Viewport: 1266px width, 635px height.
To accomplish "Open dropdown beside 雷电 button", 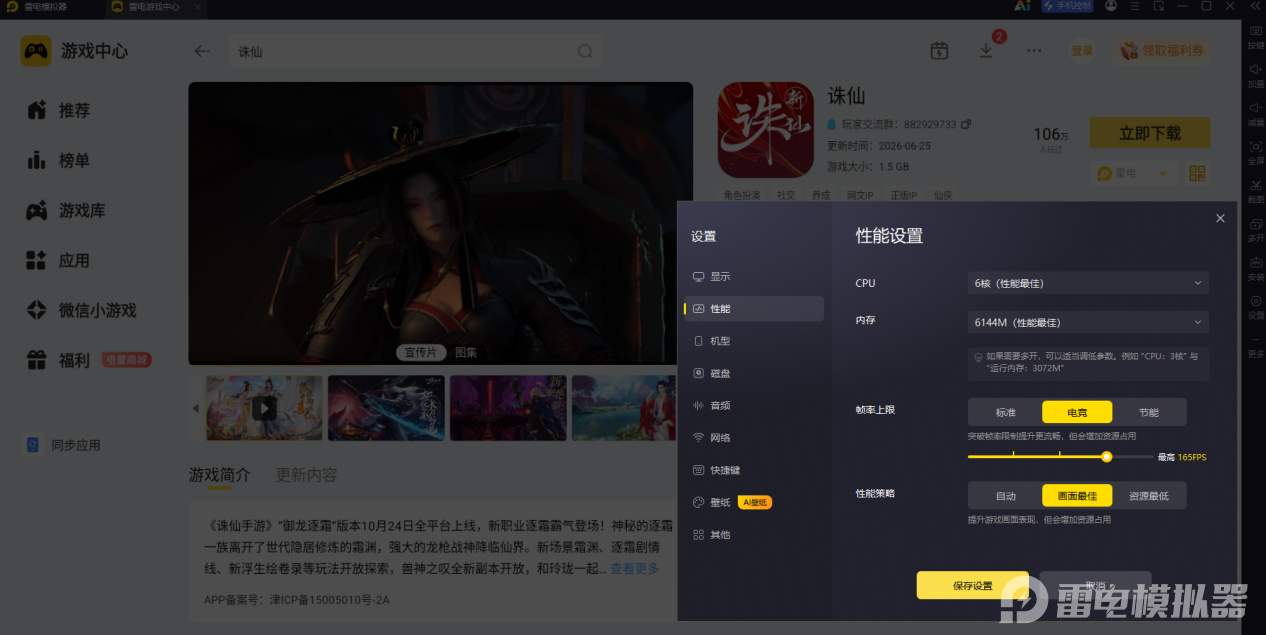I will 1163,173.
